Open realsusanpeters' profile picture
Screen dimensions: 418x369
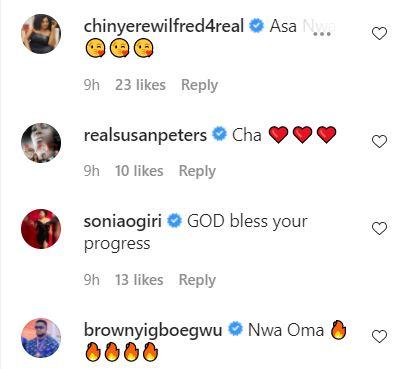(41, 143)
